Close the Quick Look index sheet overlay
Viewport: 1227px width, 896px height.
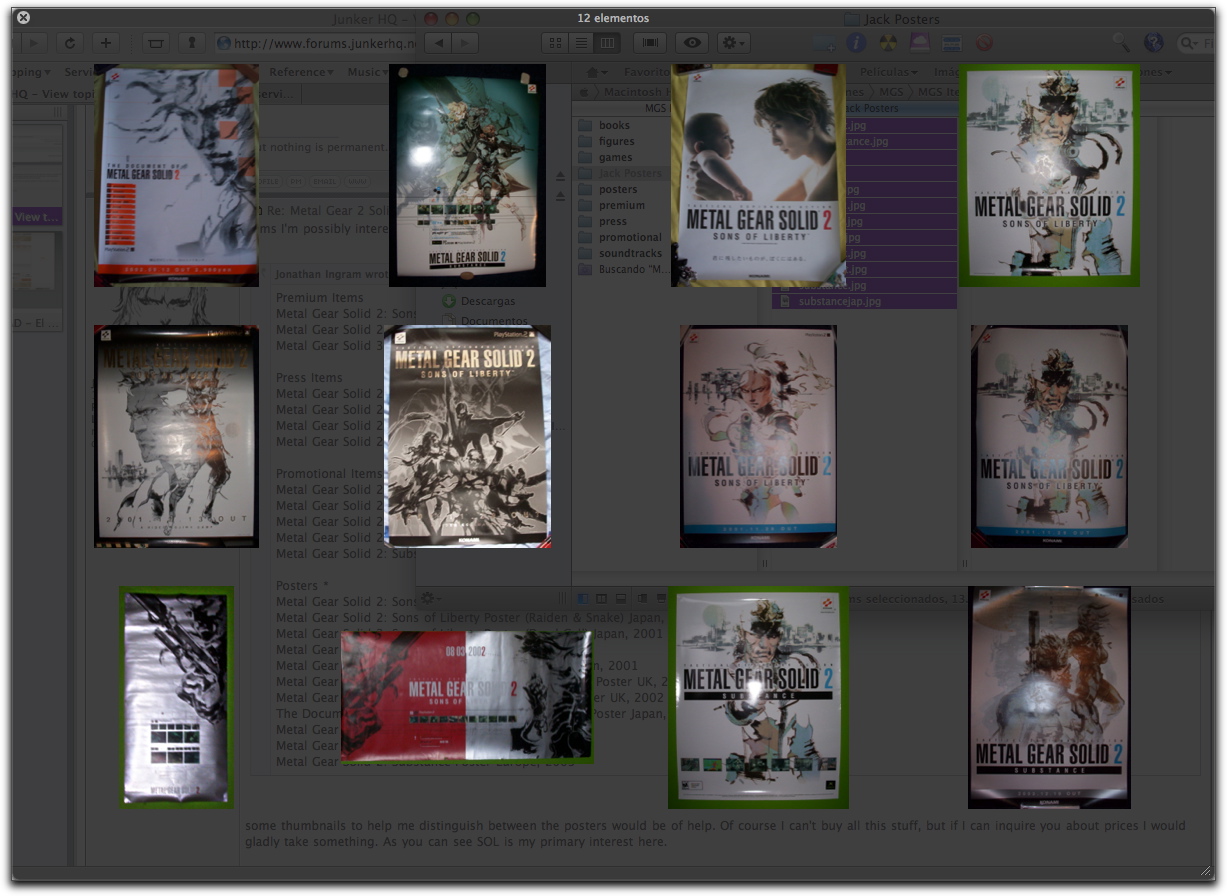coord(24,17)
